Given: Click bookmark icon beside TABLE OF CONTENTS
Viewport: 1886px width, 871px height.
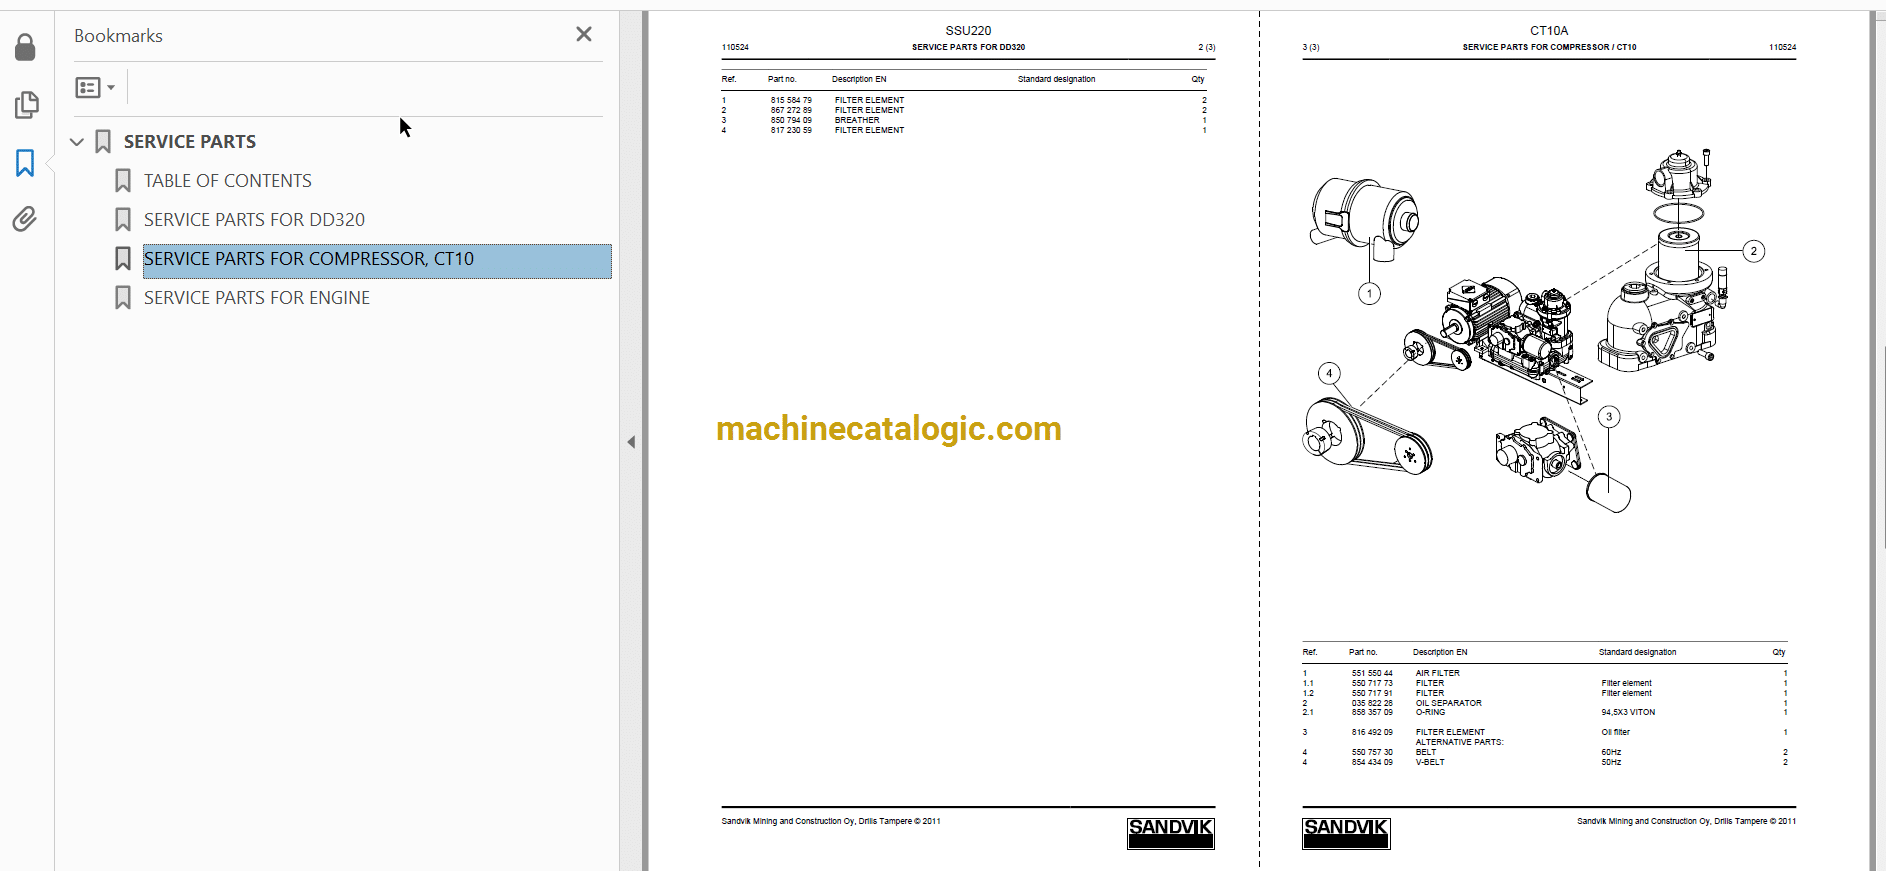Looking at the screenshot, I should (123, 181).
